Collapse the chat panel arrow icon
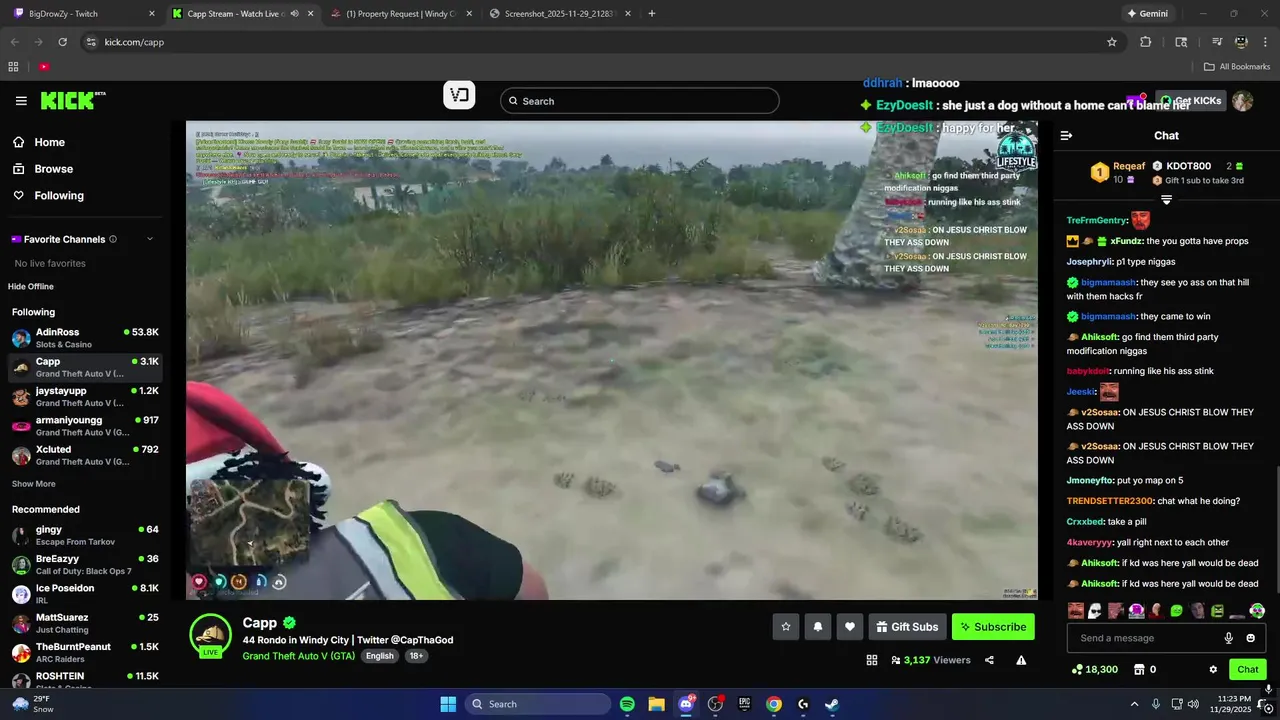Image resolution: width=1280 pixels, height=720 pixels. click(x=1066, y=136)
